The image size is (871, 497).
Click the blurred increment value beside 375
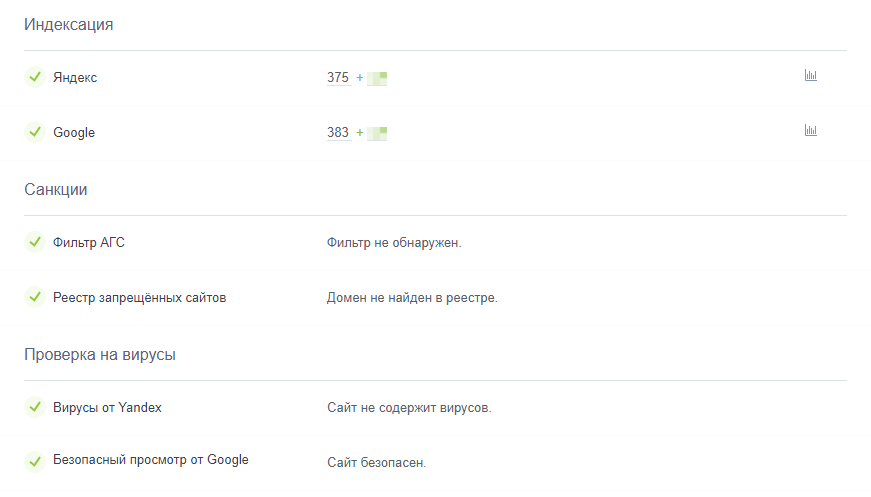coord(377,77)
